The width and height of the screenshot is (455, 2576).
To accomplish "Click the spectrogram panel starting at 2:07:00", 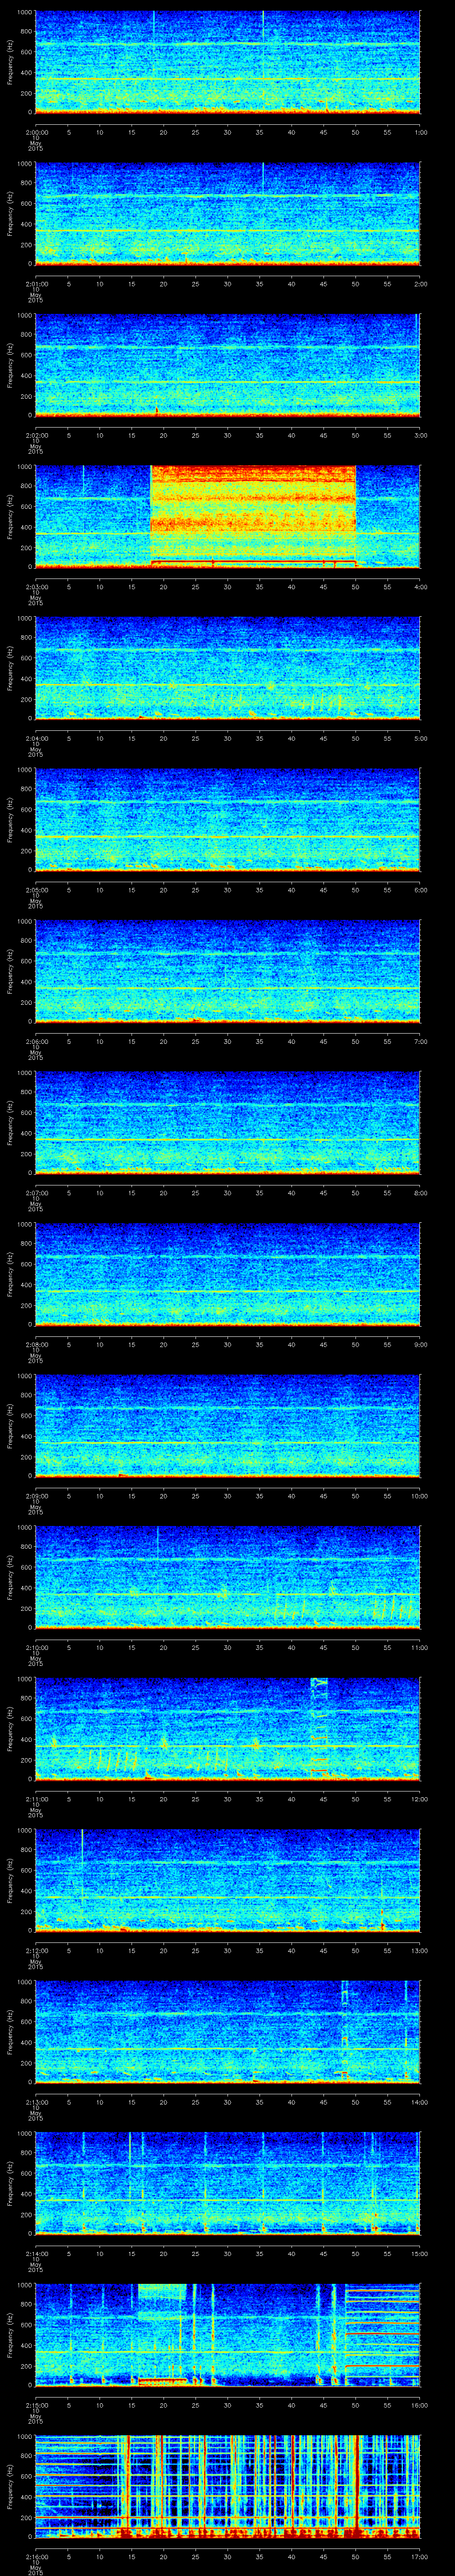I will click(x=227, y=1123).
